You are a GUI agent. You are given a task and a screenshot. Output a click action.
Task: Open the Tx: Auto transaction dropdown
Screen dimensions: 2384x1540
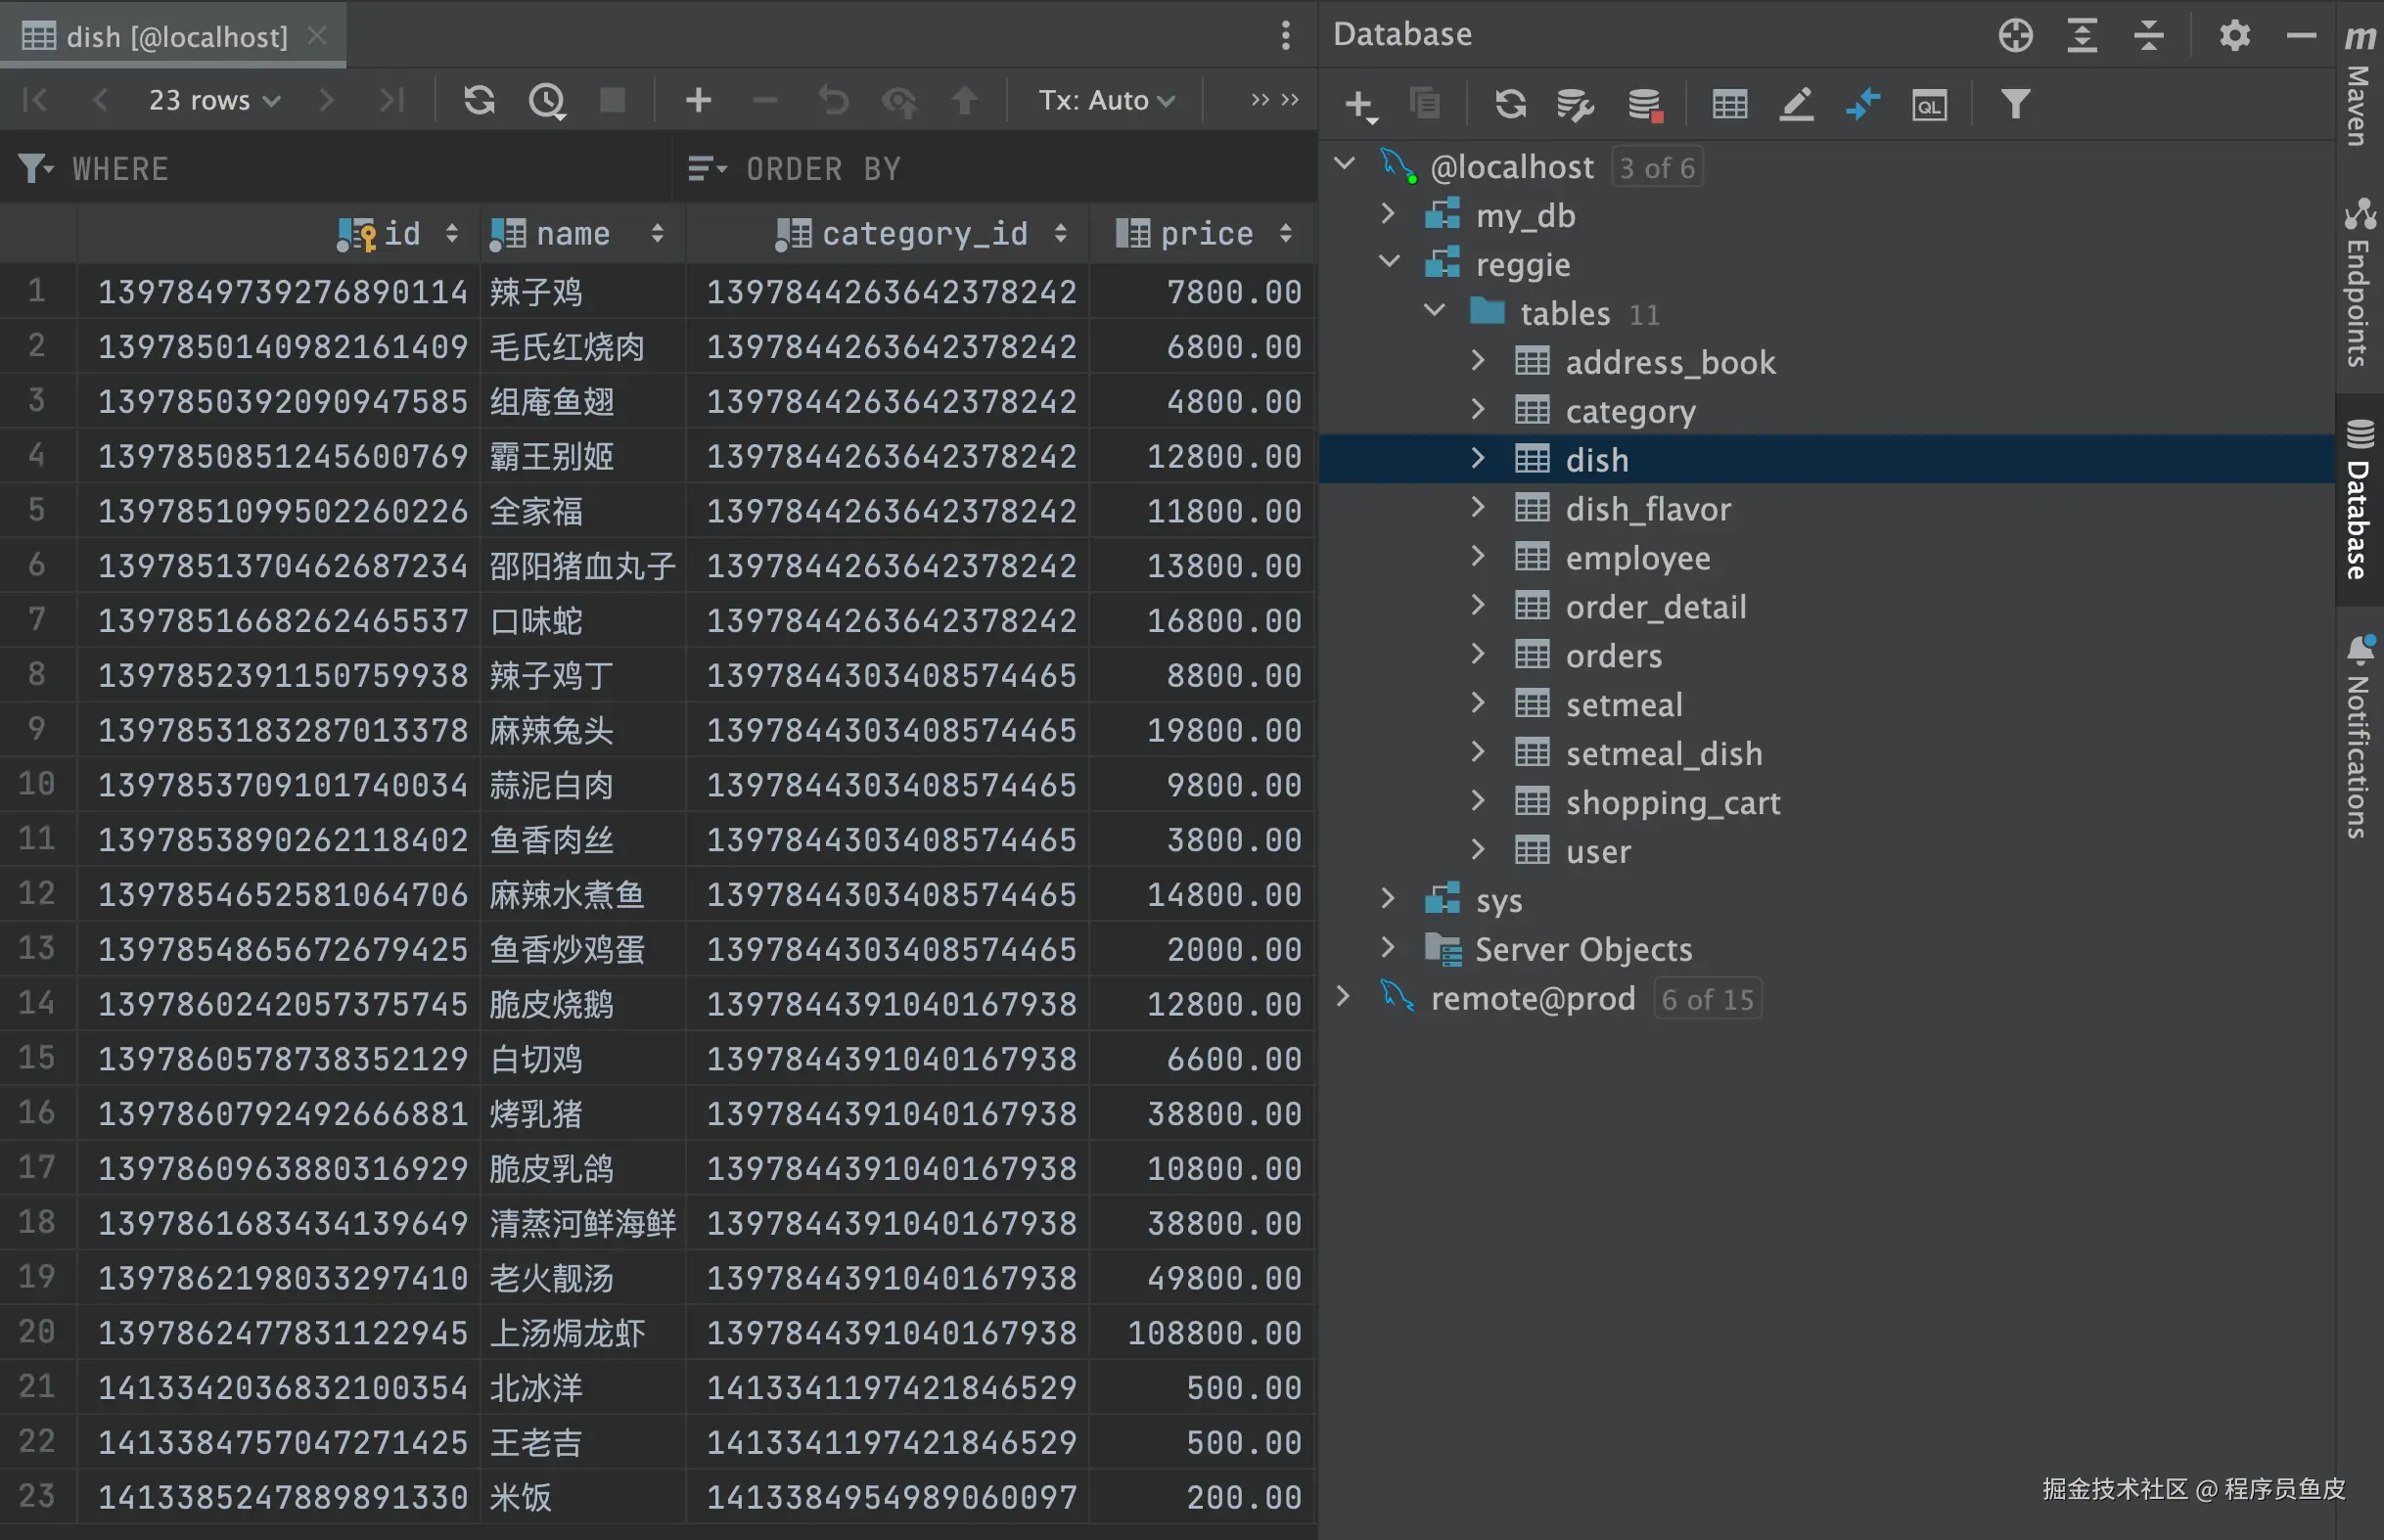point(1106,100)
